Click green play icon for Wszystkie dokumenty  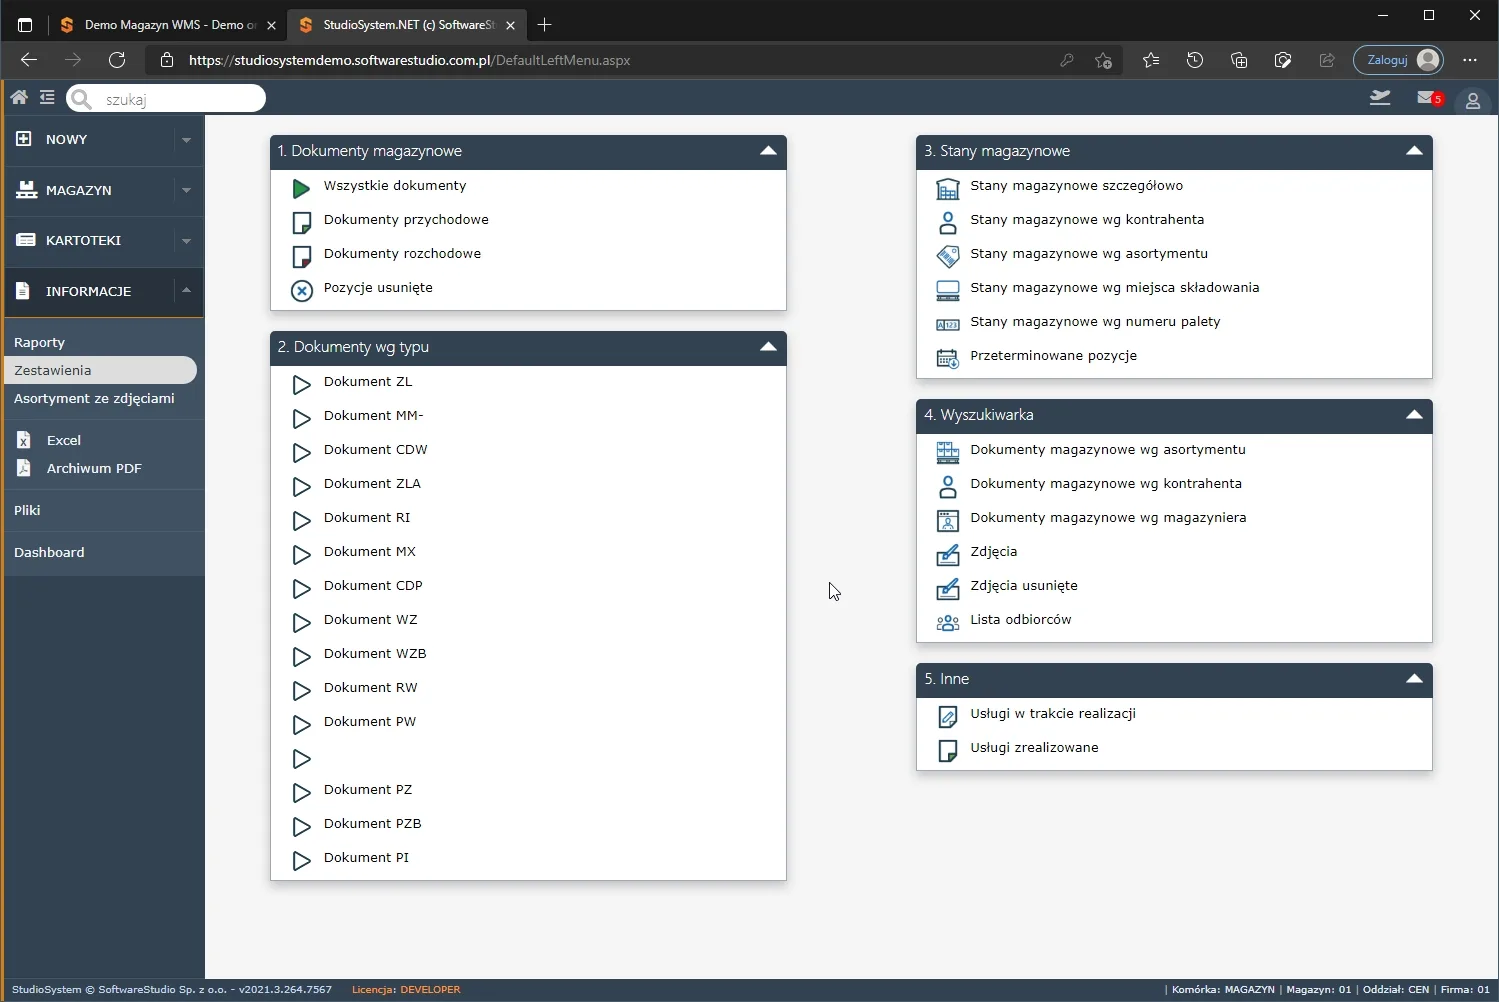click(301, 188)
